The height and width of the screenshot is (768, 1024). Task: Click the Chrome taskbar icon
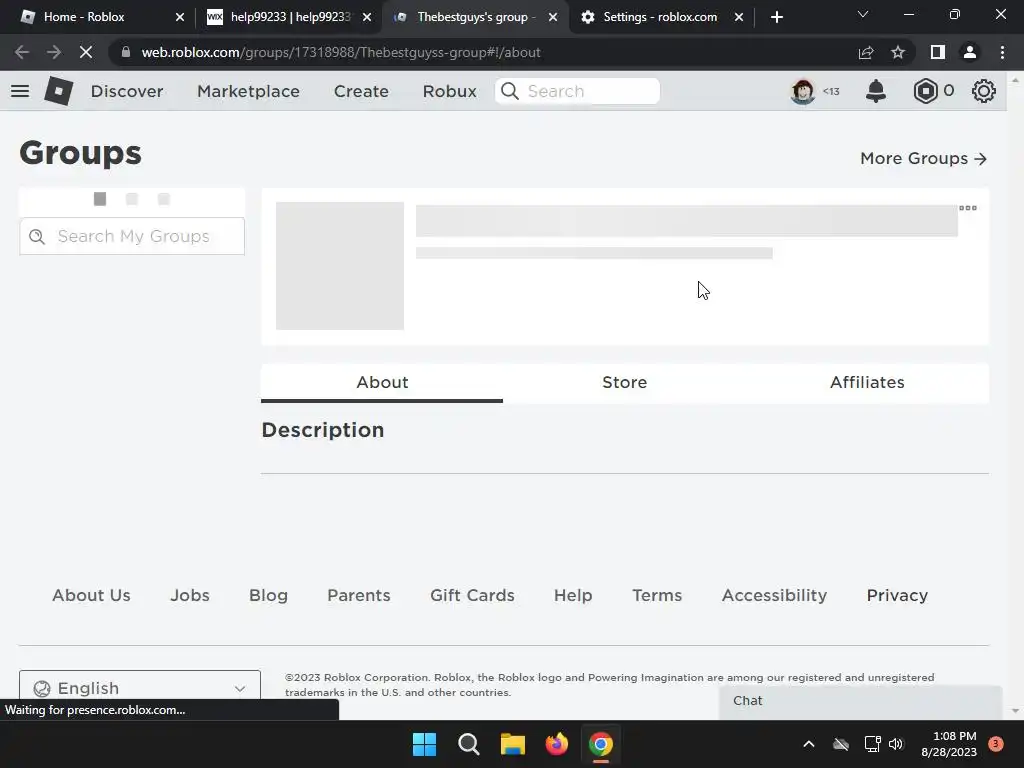click(601, 744)
